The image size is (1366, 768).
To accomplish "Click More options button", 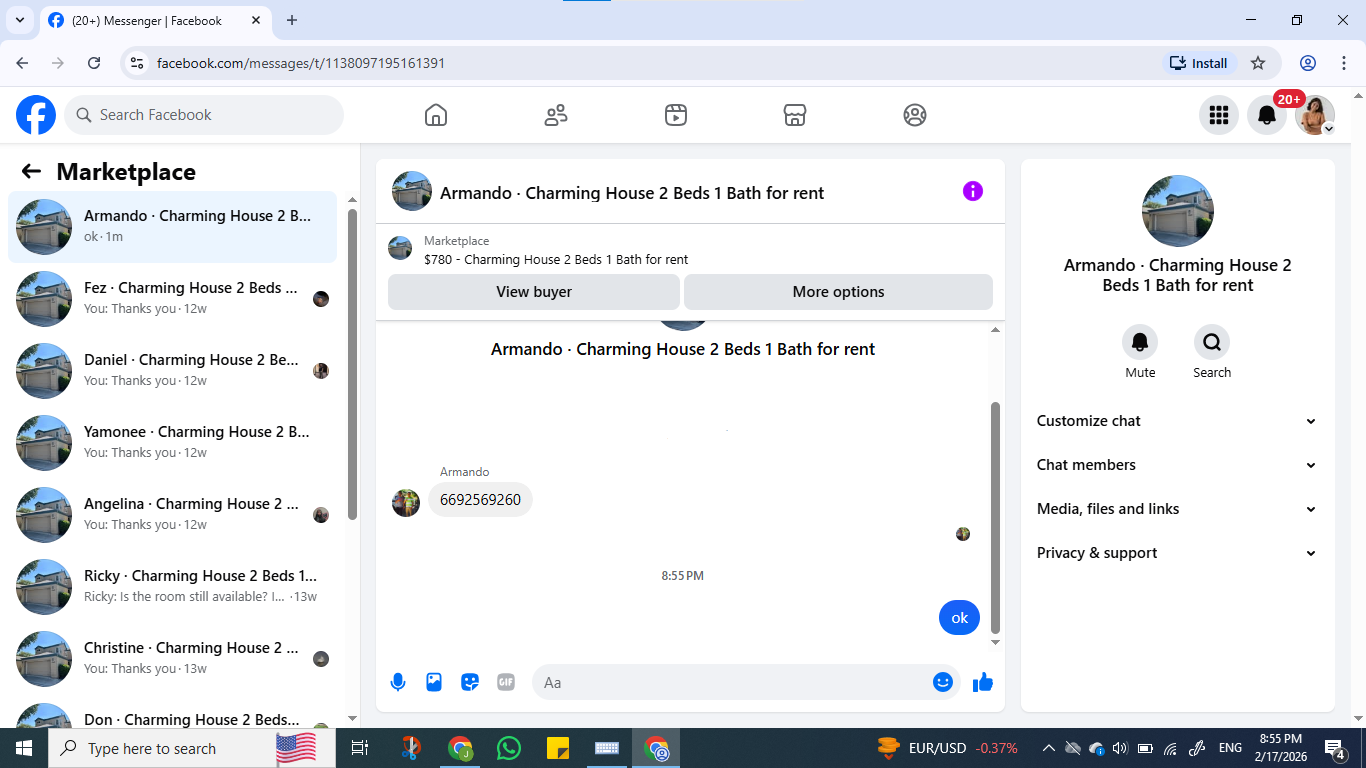I will [838, 292].
